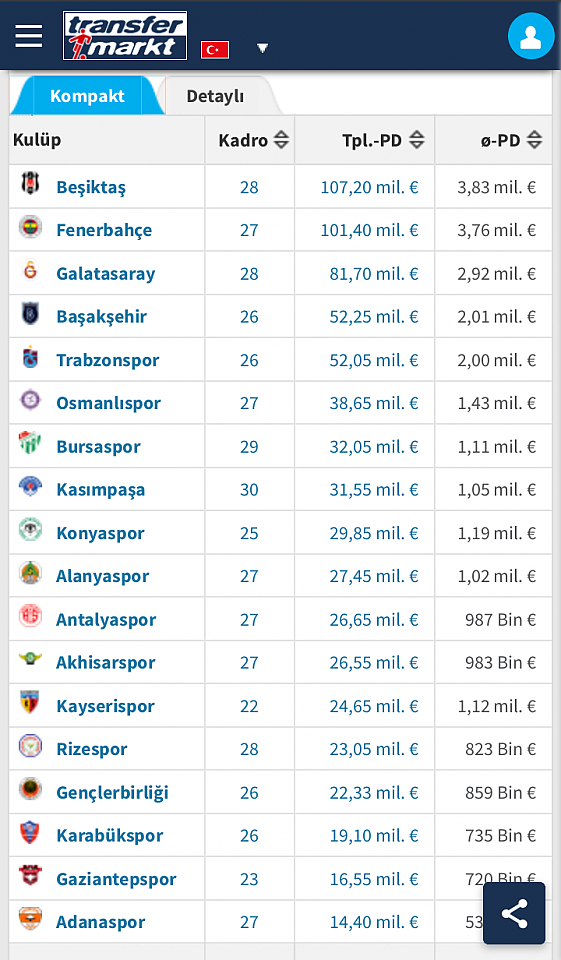This screenshot has width=561, height=960.
Task: Click the Galatasaray club crest
Action: (x=30, y=270)
